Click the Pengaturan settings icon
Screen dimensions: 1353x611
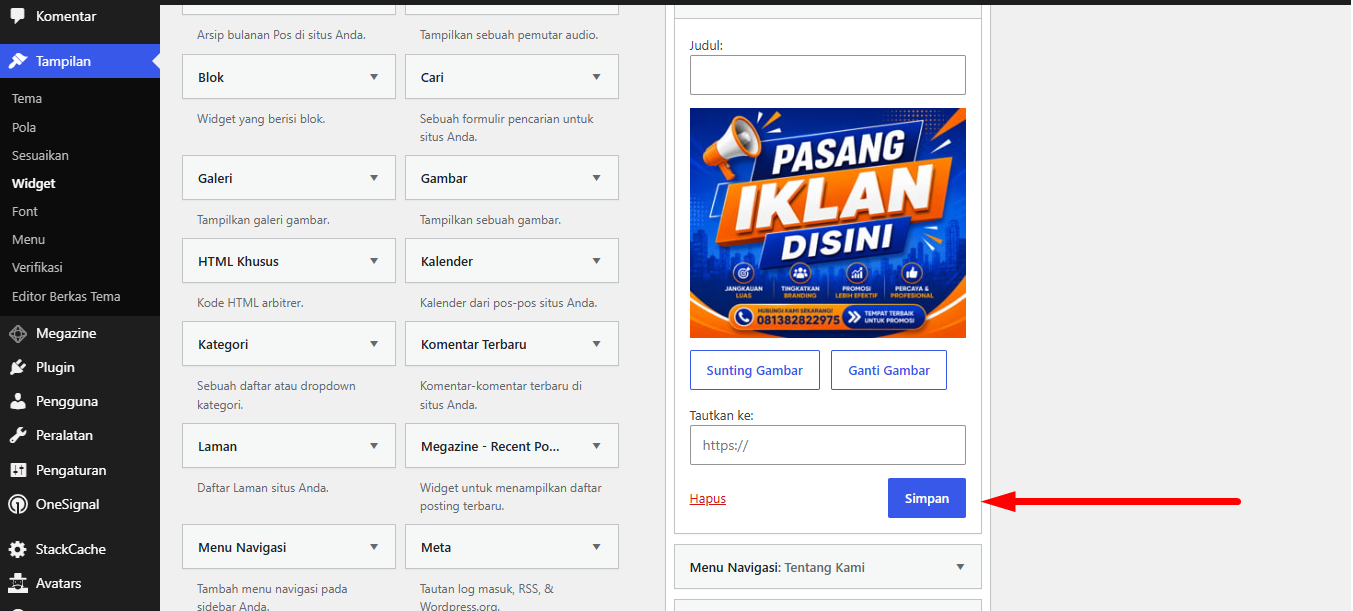(18, 470)
